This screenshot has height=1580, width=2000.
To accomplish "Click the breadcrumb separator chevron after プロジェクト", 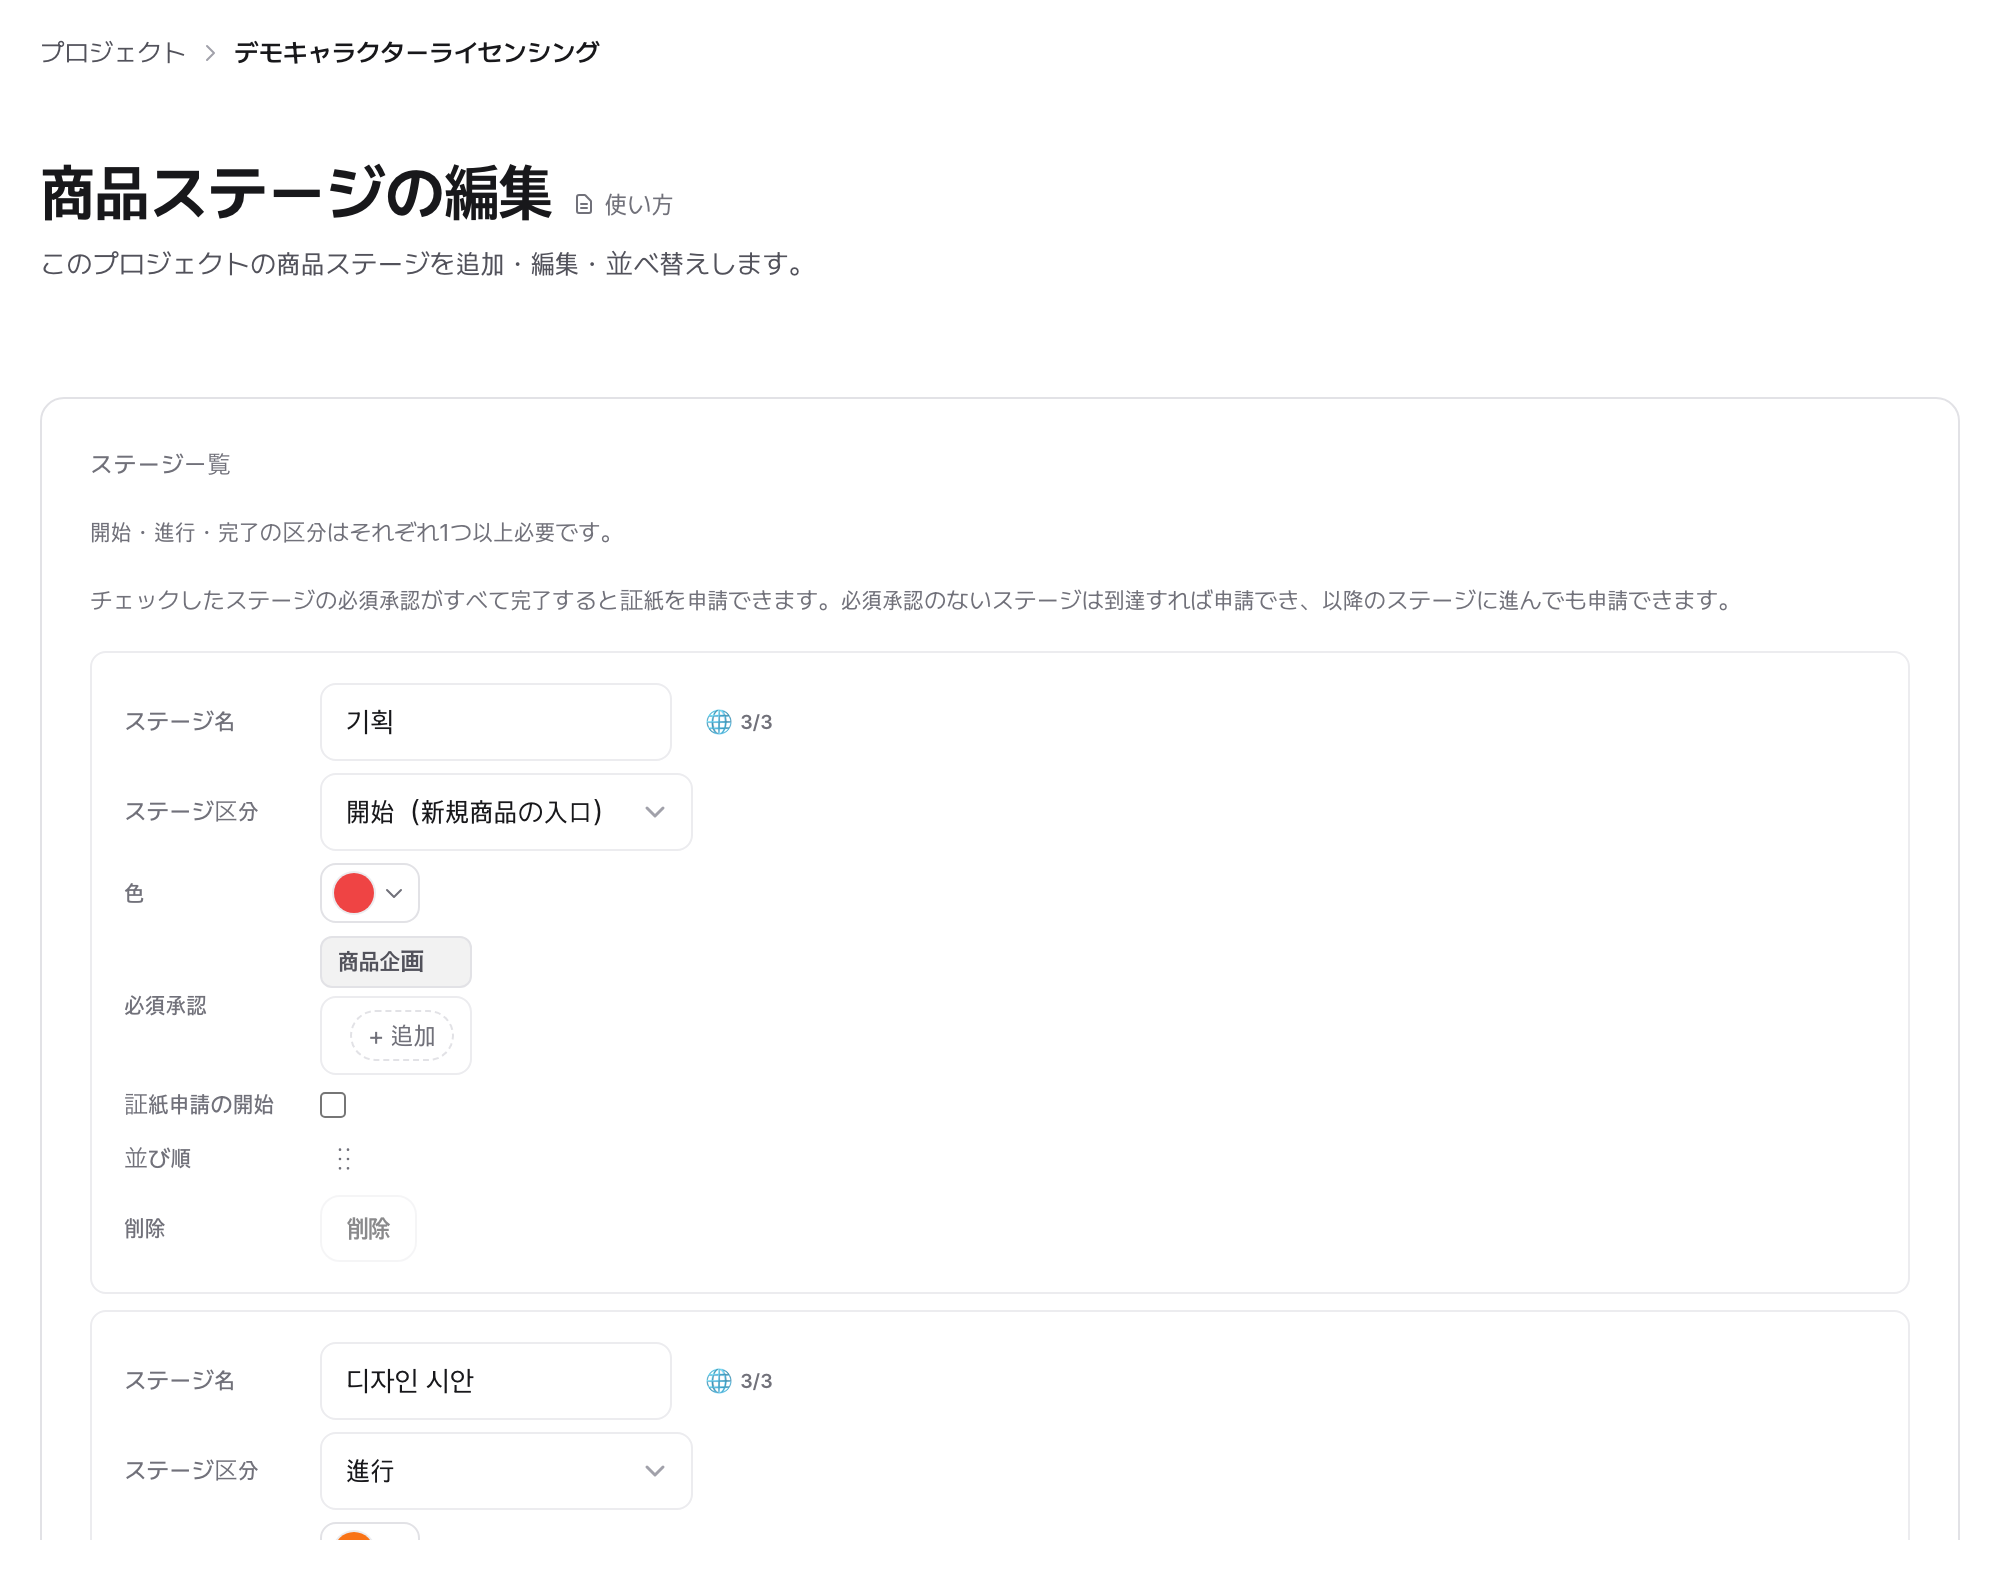I will point(210,53).
